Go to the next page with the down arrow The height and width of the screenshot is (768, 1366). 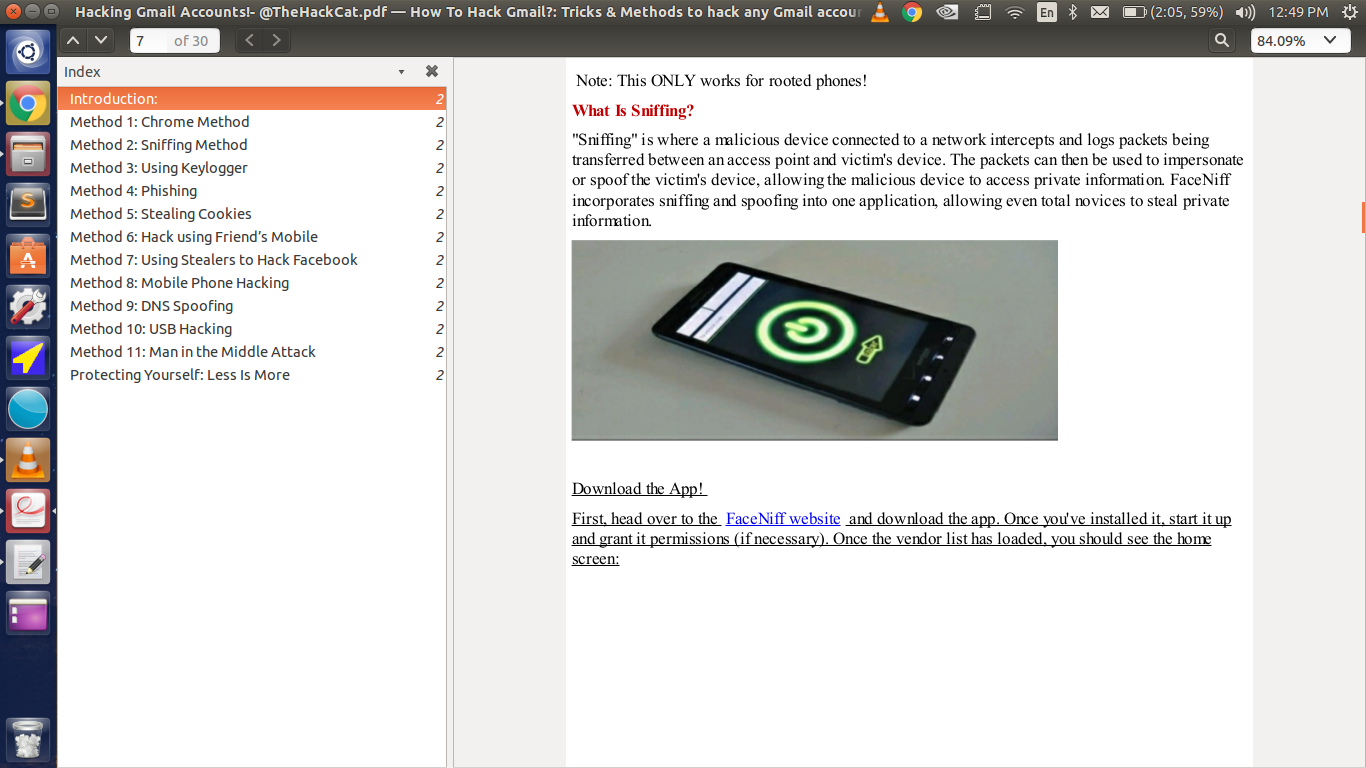[x=100, y=40]
